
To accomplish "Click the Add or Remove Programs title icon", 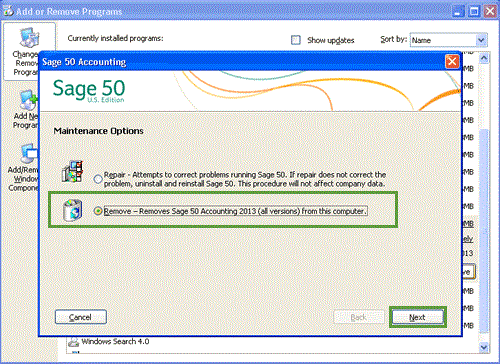I will [8, 11].
